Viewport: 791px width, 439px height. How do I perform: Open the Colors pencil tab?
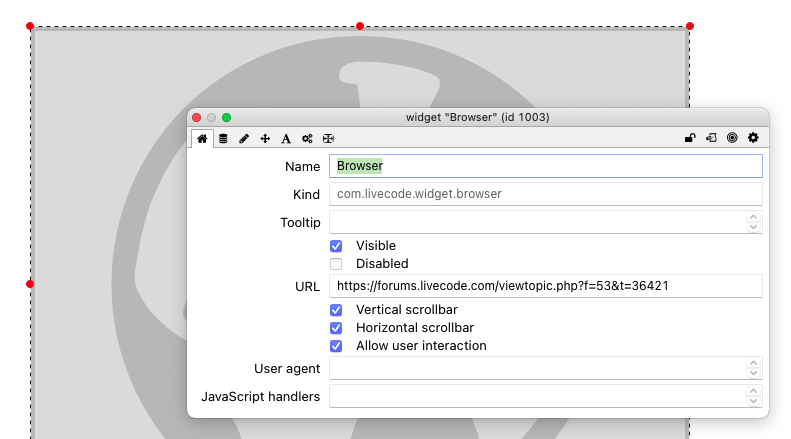coord(244,139)
